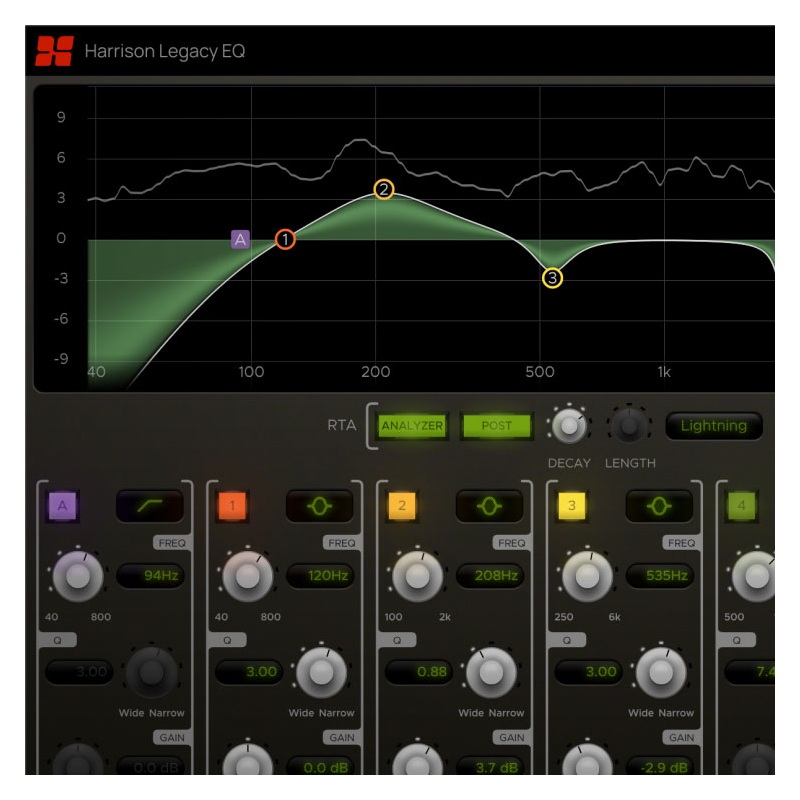
Task: Click the 535Hz frequency field of band 3
Action: coord(660,576)
